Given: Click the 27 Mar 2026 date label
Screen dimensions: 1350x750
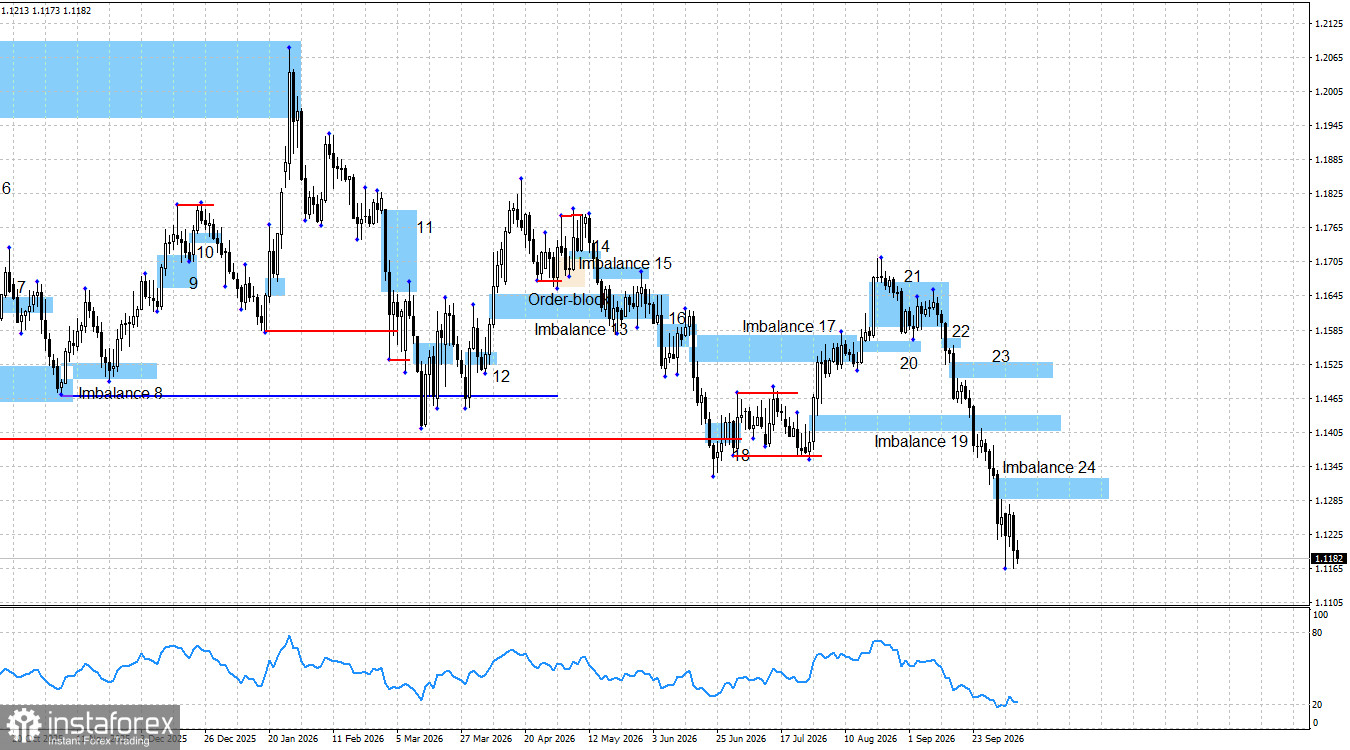Looking at the screenshot, I should [486, 740].
